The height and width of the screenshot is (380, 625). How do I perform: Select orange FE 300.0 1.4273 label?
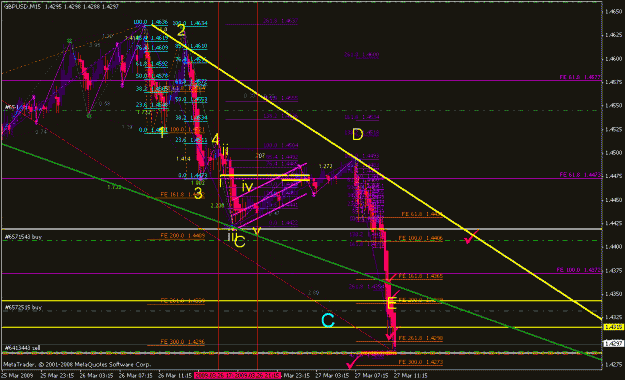421,362
